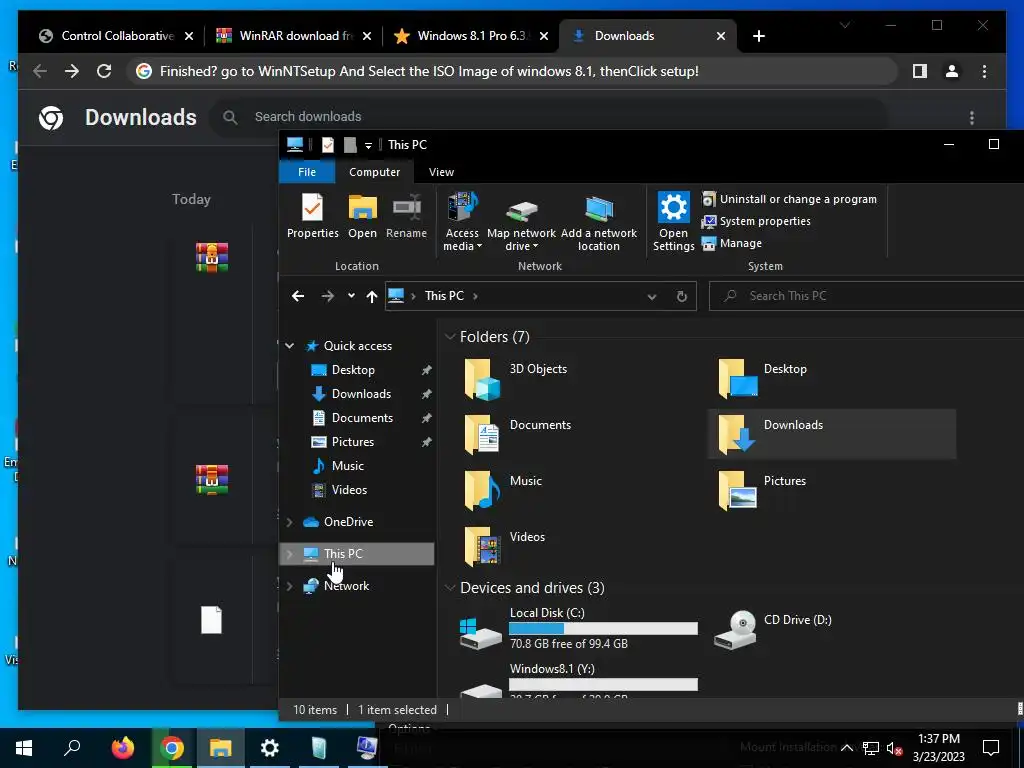
Task: Go up one folder level
Action: (x=372, y=296)
